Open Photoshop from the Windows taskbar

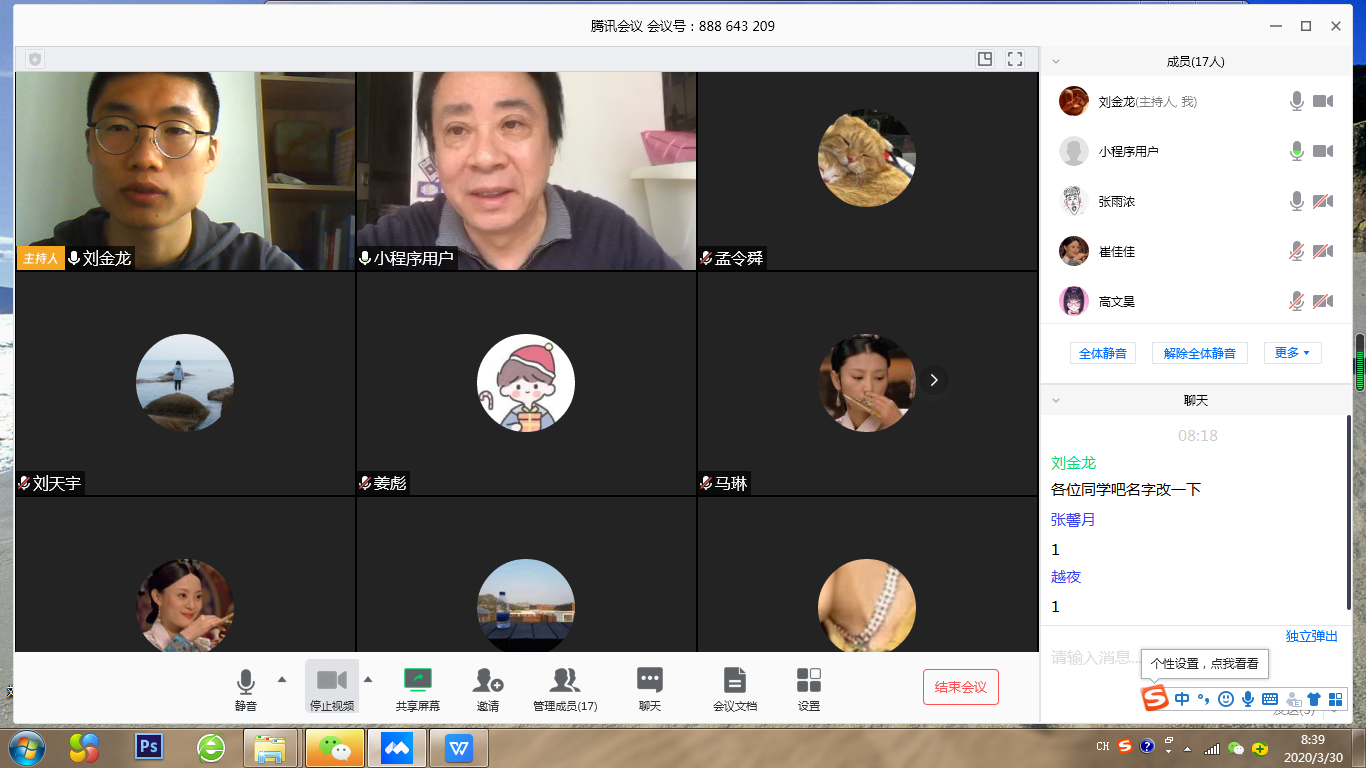tap(149, 747)
